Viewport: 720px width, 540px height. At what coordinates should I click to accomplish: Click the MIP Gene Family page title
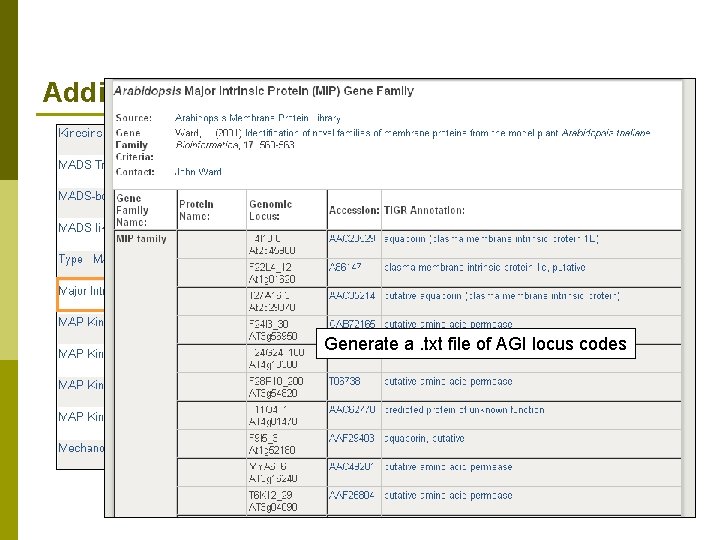coord(264,91)
